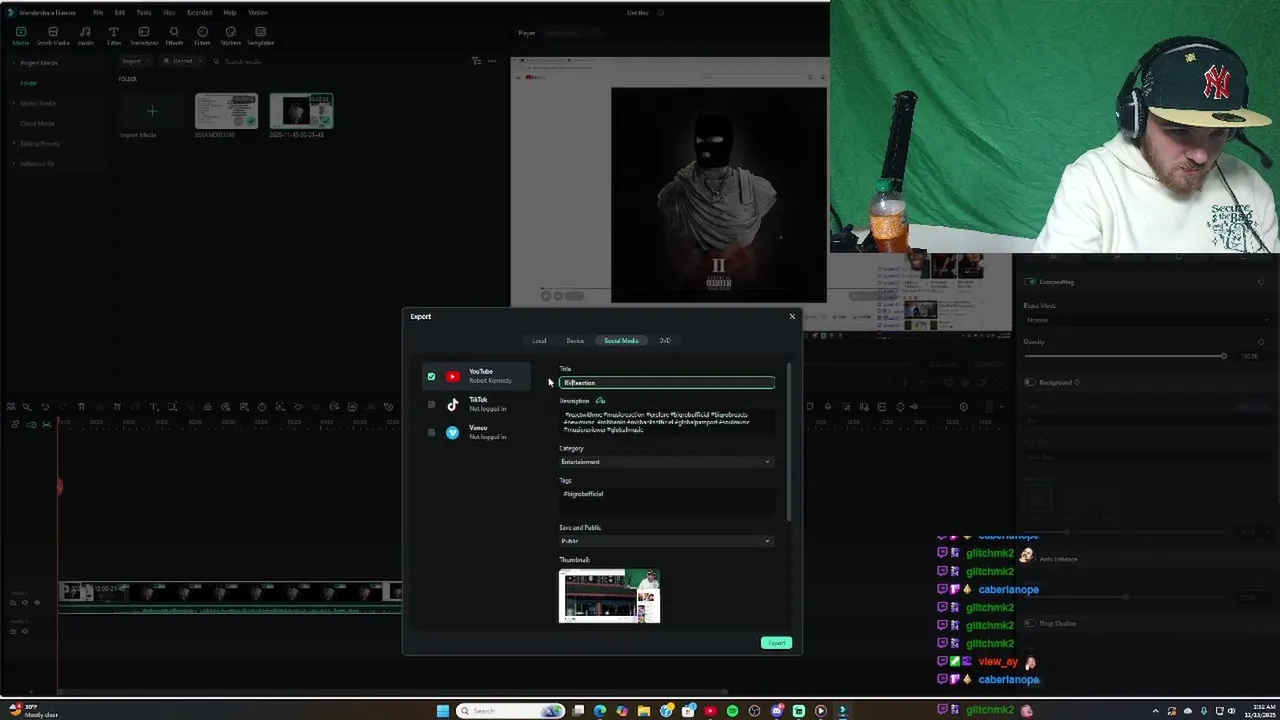This screenshot has height=720, width=1280.
Task: Click the YouTube logo in Export dialog
Action: [453, 376]
